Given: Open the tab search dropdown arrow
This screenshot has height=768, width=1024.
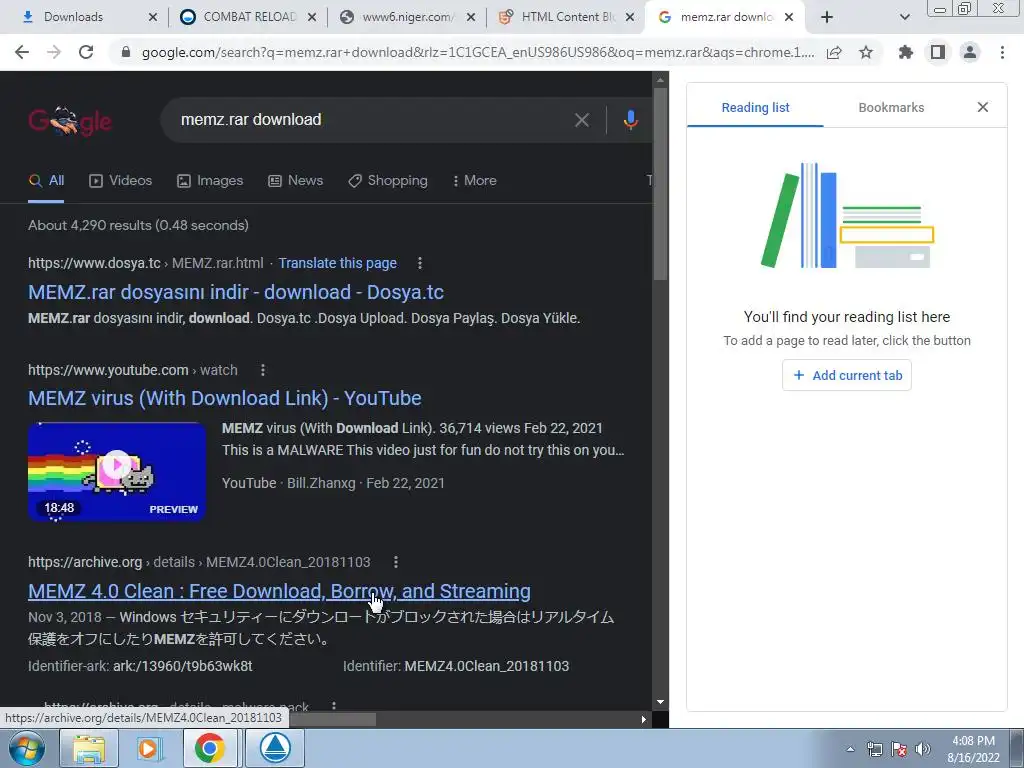Looking at the screenshot, I should tap(904, 17).
